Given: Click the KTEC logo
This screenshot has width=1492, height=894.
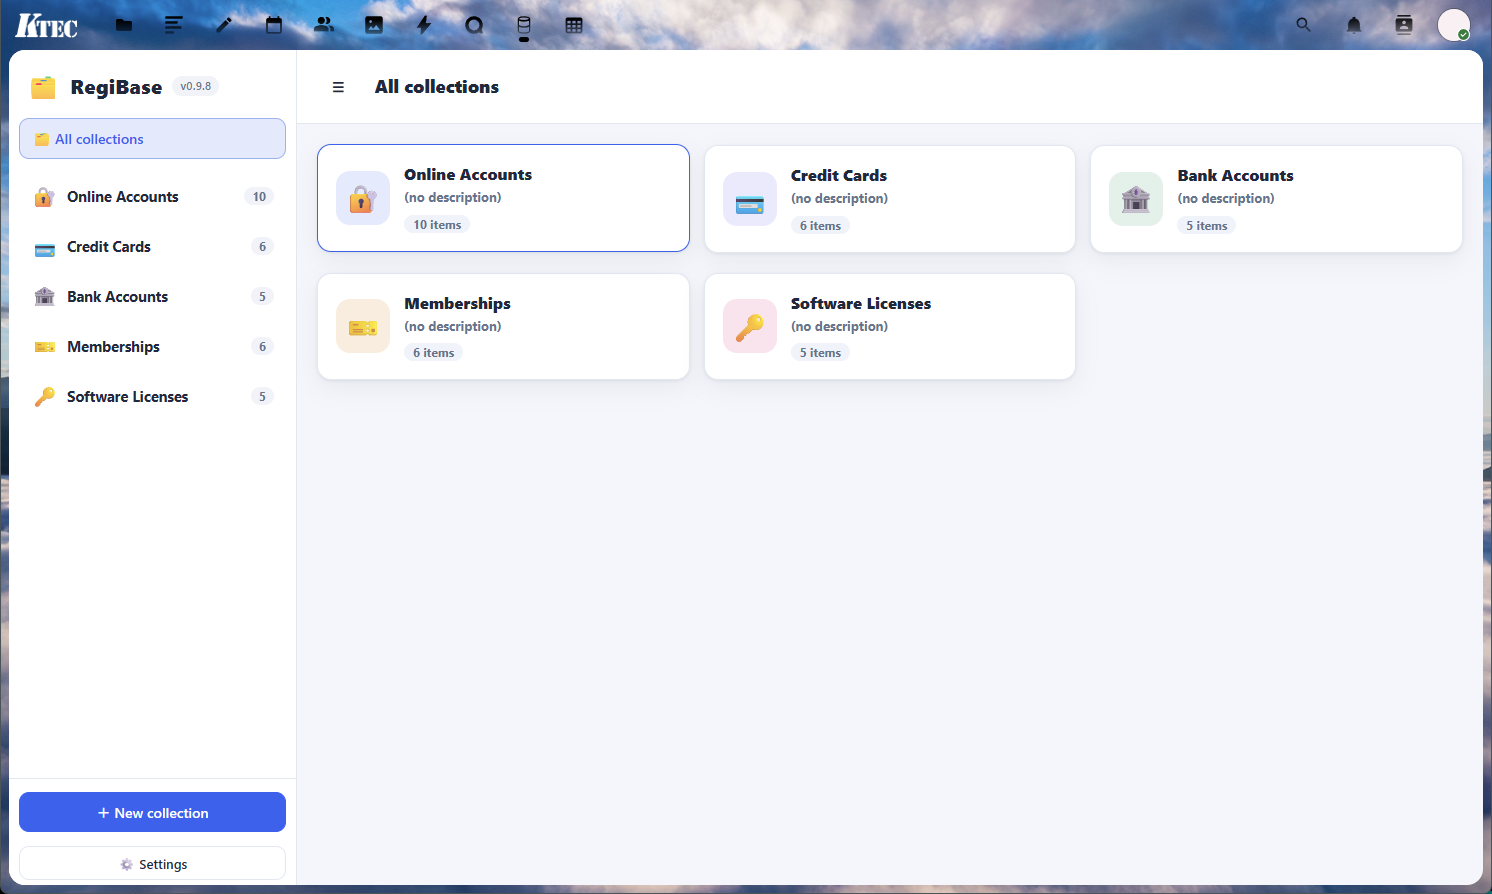Looking at the screenshot, I should click(46, 25).
